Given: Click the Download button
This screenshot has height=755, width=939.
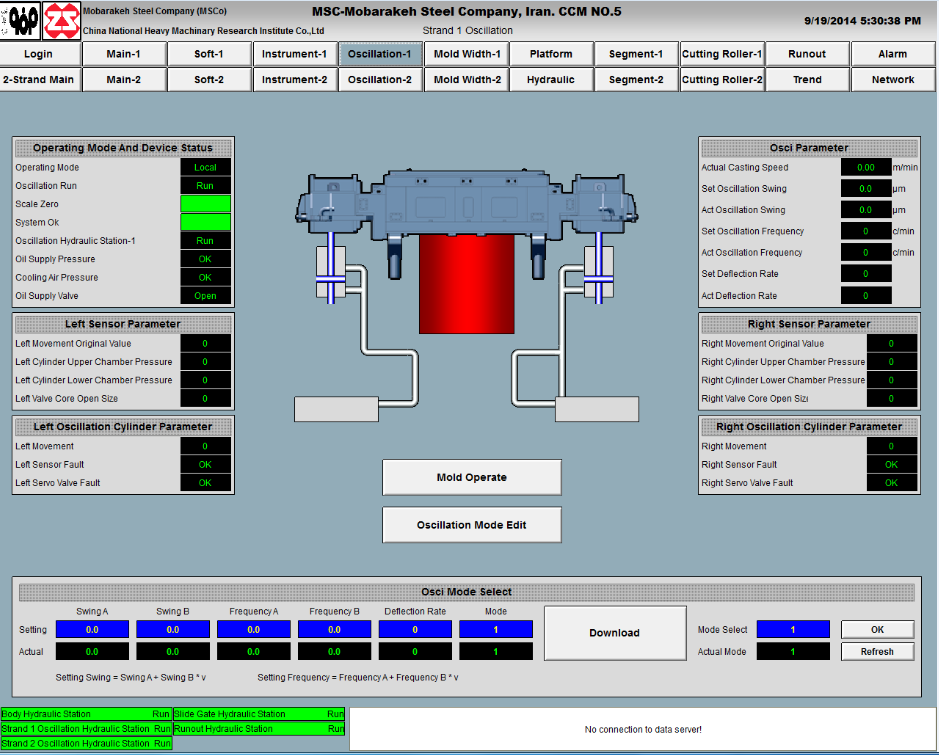Looking at the screenshot, I should (x=615, y=633).
